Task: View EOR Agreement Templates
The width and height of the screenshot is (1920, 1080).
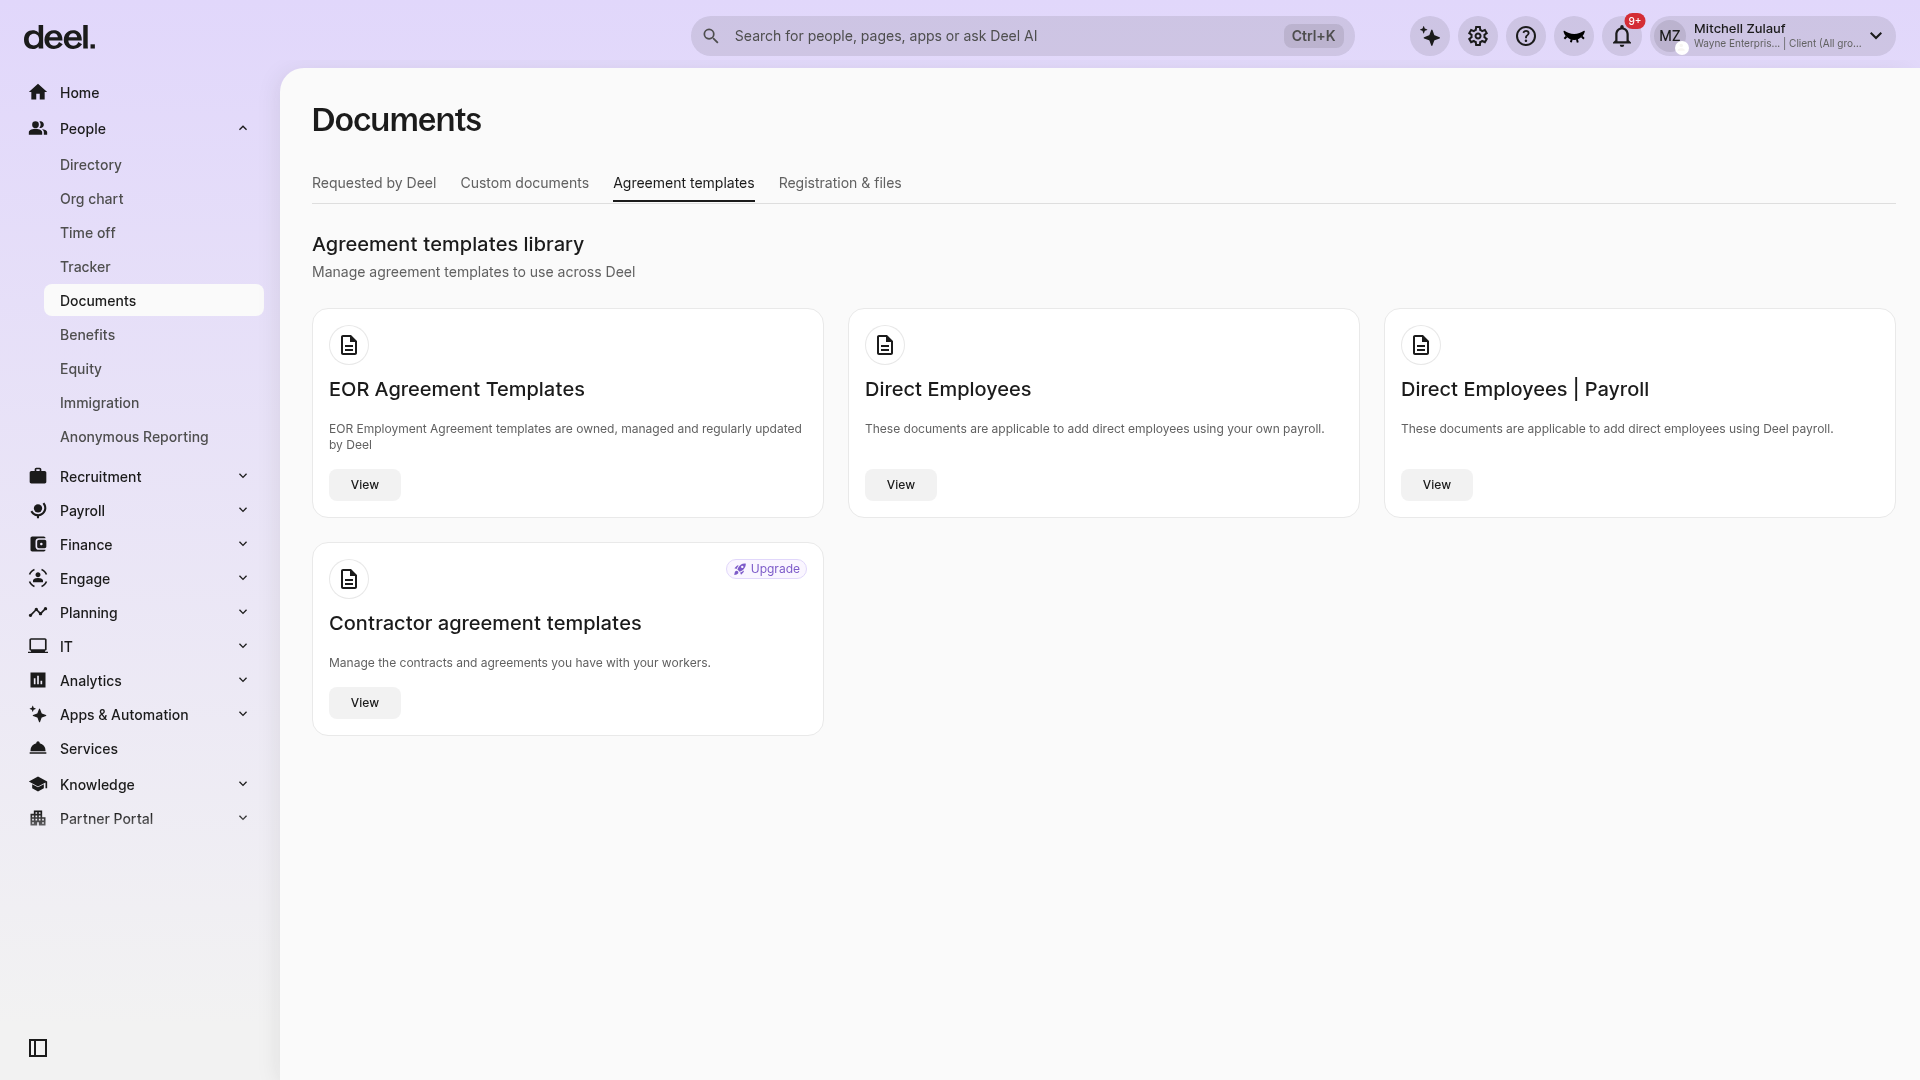Action: coord(365,485)
